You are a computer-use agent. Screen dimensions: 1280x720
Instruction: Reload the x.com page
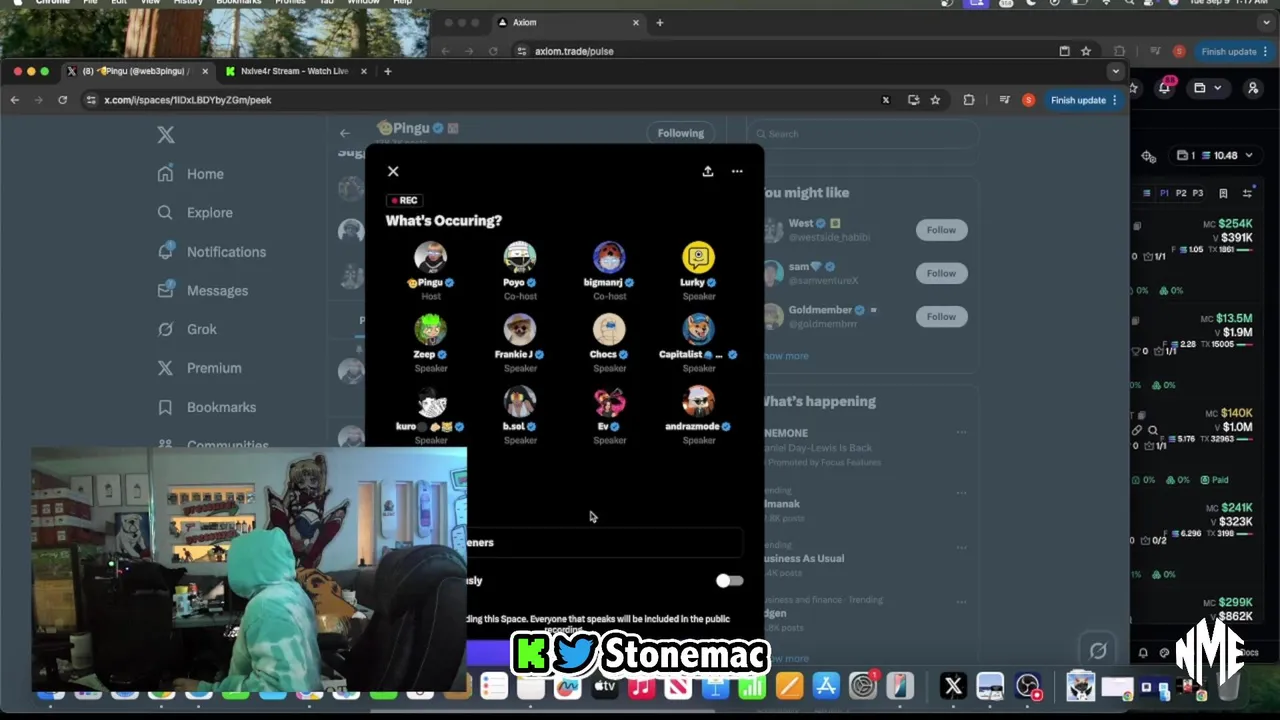[x=62, y=100]
